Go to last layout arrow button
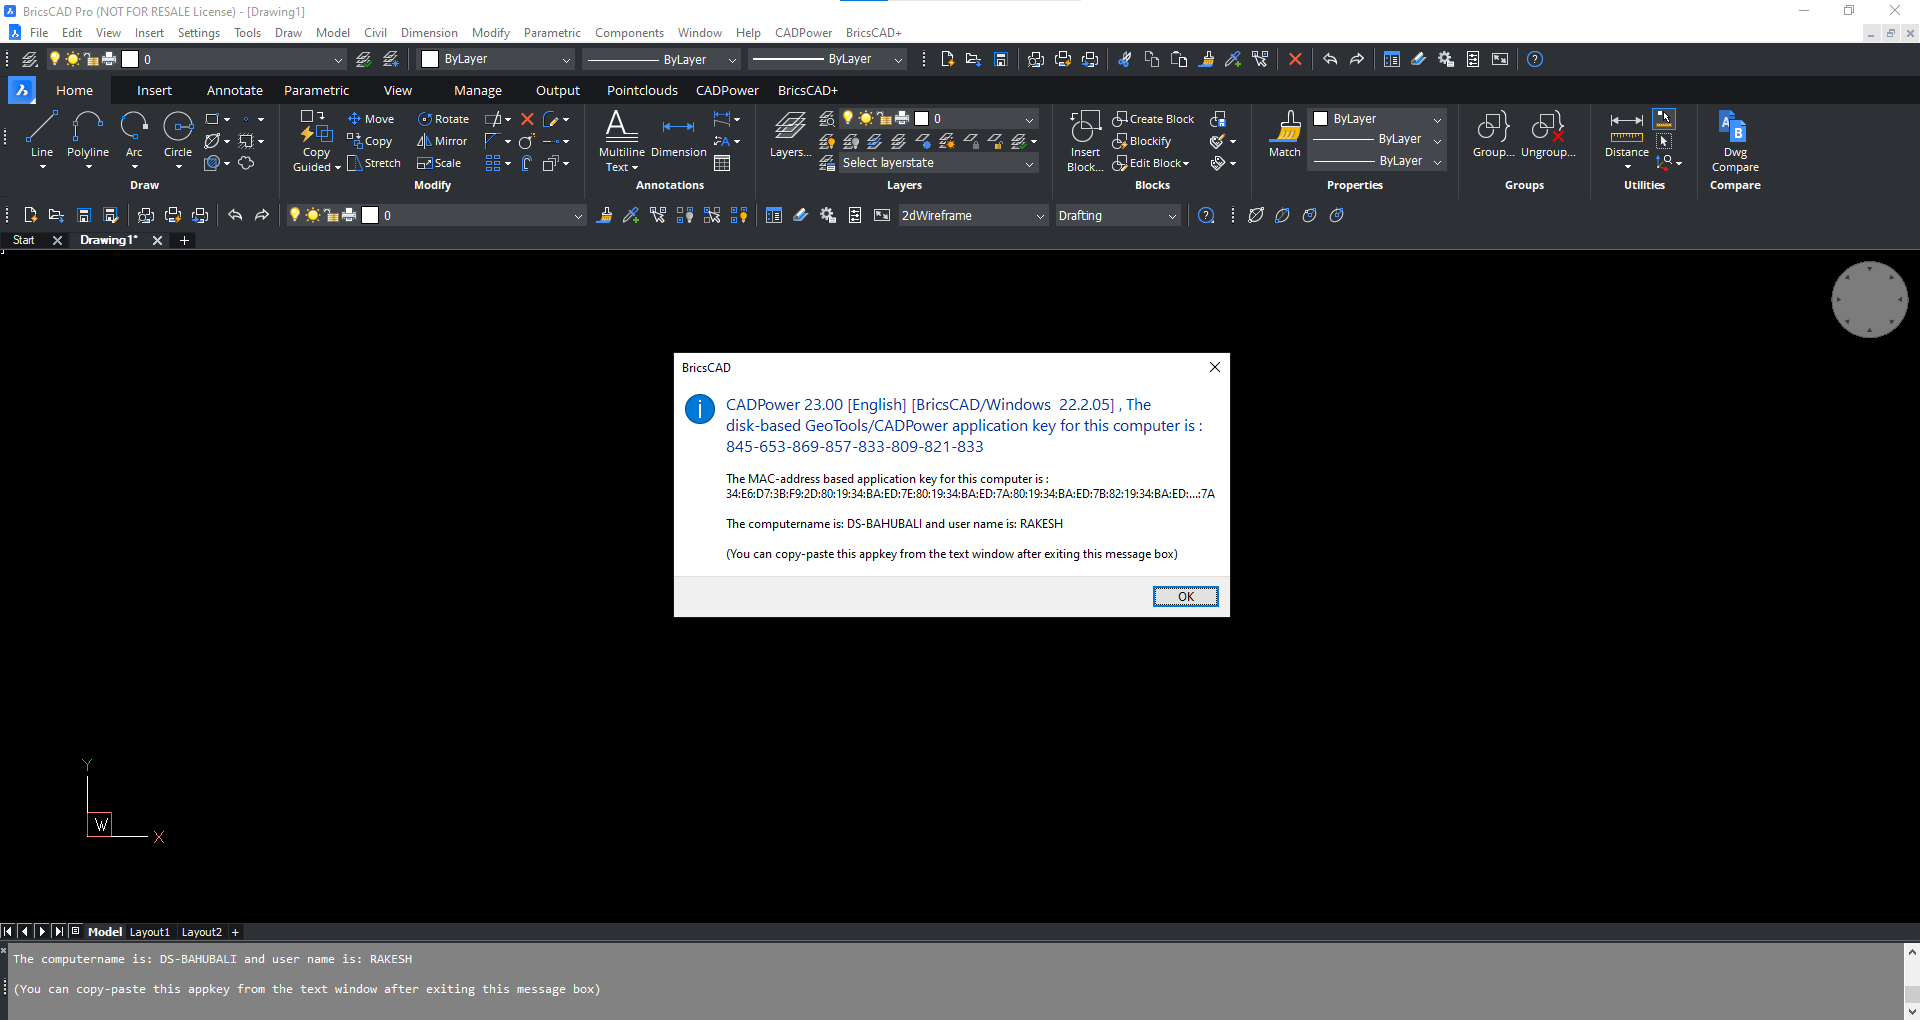The height and width of the screenshot is (1020, 1920). click(58, 931)
